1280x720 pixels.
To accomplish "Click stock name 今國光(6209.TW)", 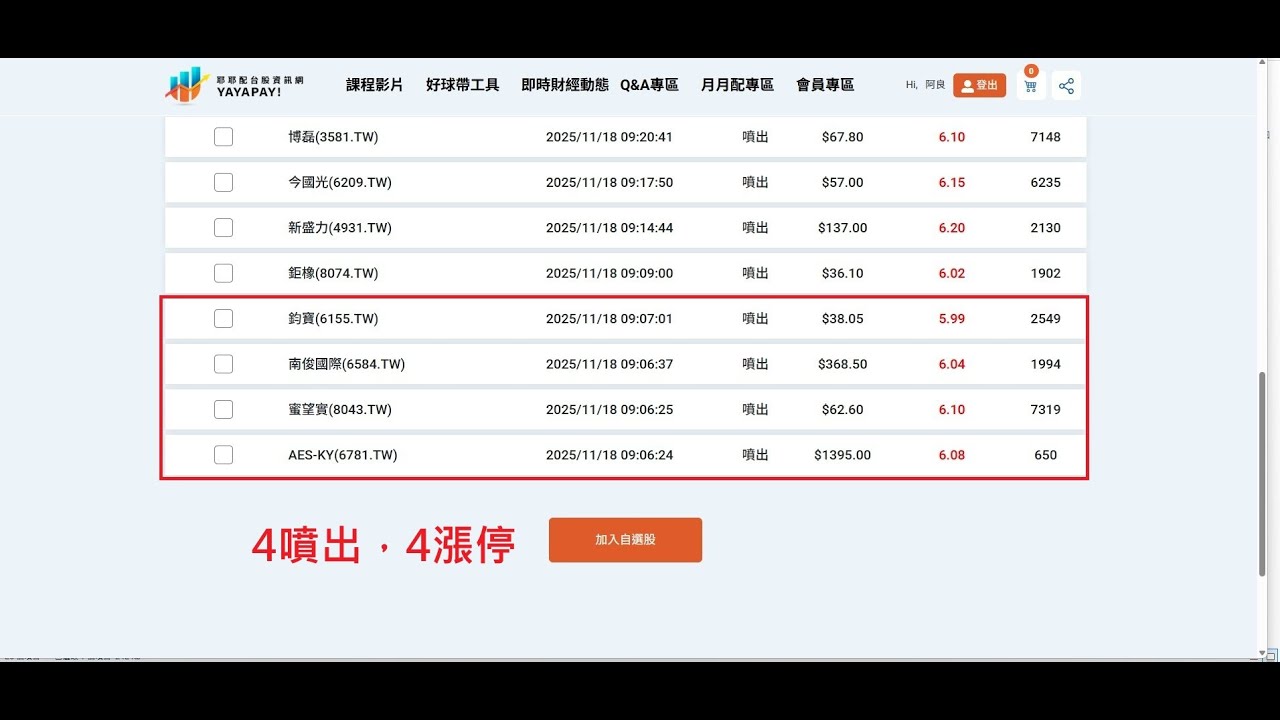I will coord(340,182).
